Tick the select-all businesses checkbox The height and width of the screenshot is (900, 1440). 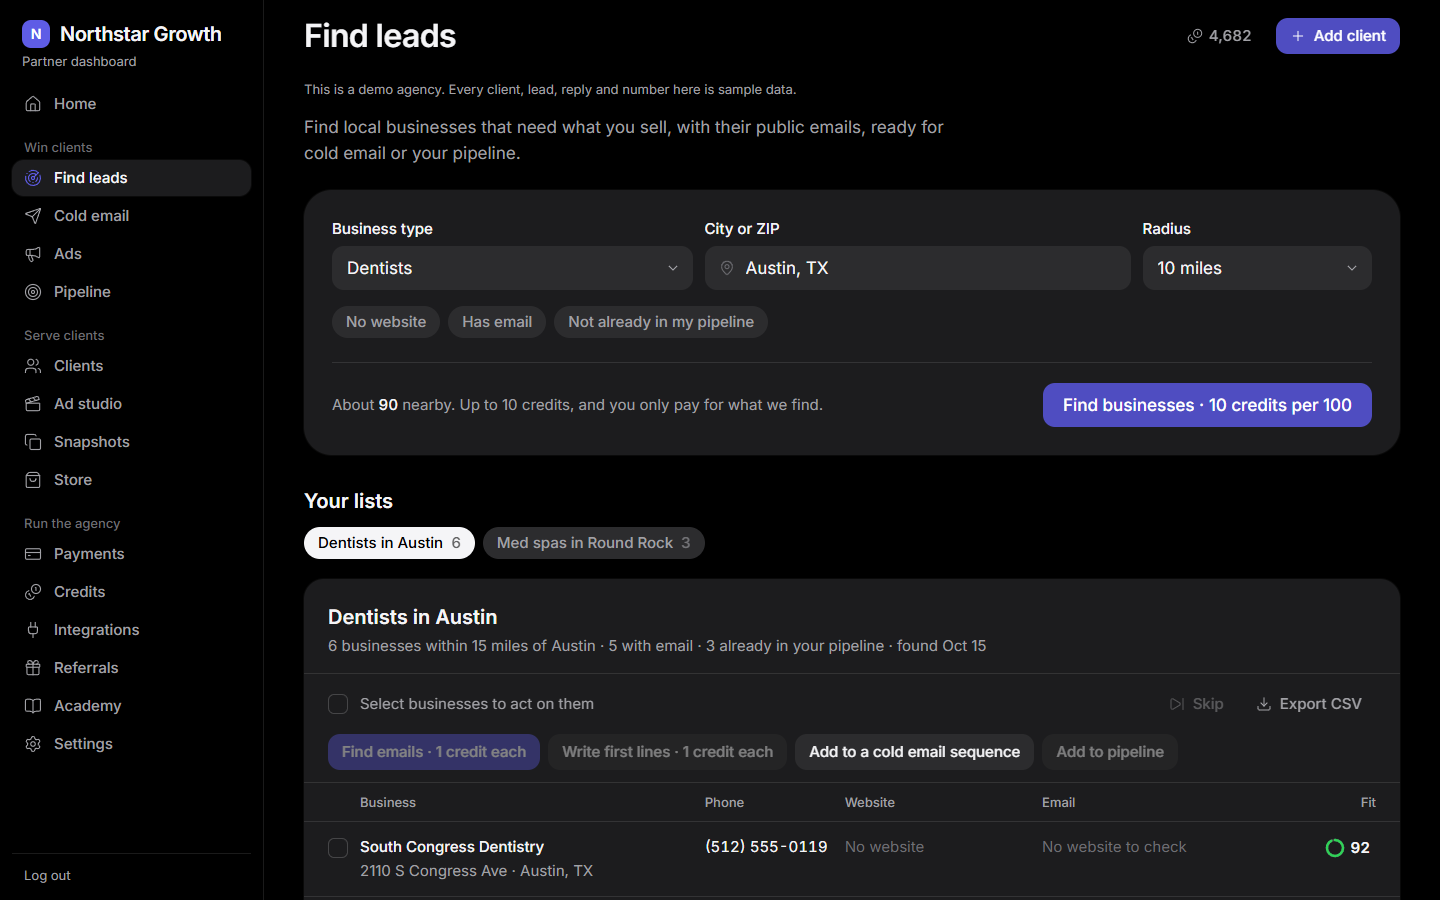click(x=338, y=704)
